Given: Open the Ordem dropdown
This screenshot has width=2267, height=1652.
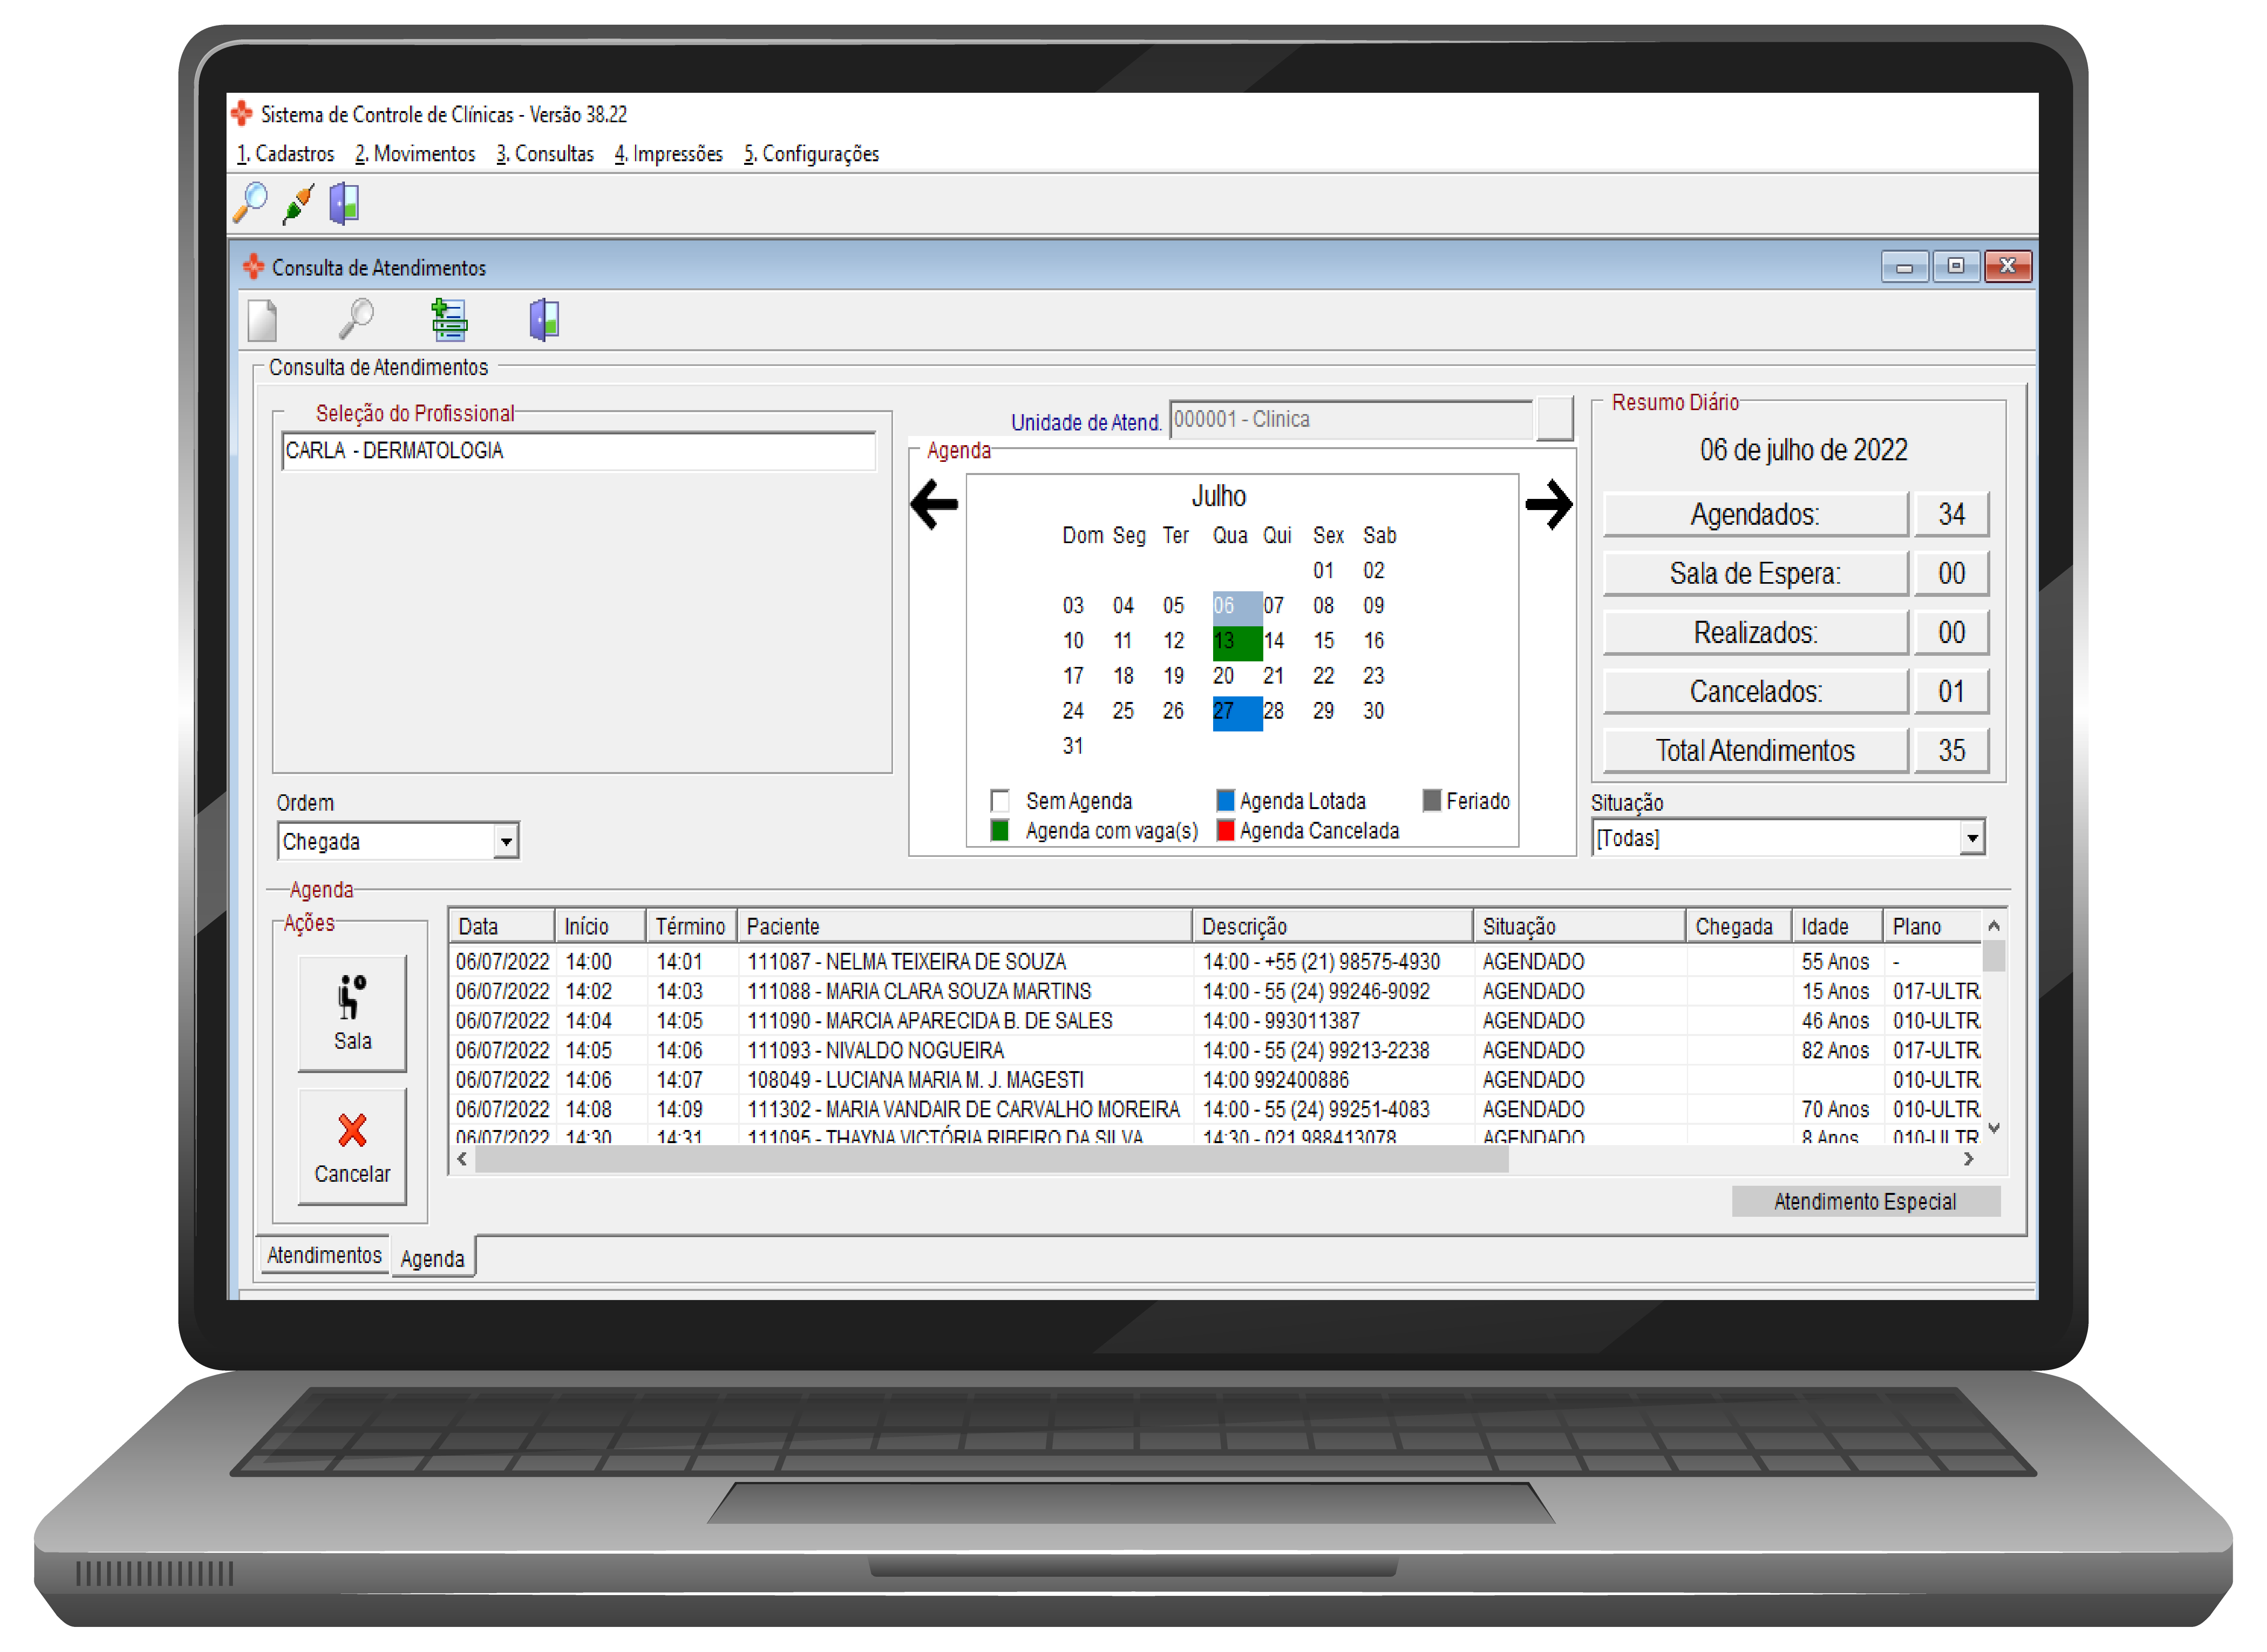Looking at the screenshot, I should [x=506, y=842].
